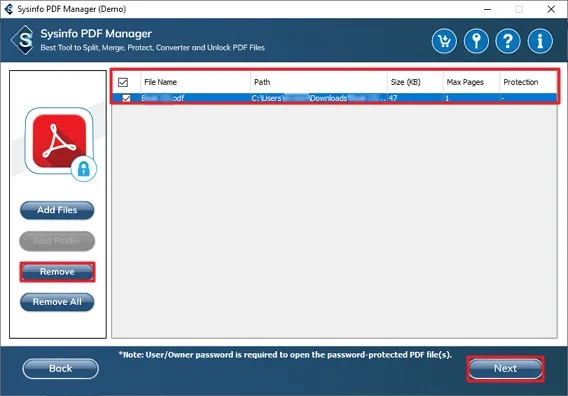Image resolution: width=568 pixels, height=396 pixels.
Task: Click title bar app icon
Action: tap(9, 9)
